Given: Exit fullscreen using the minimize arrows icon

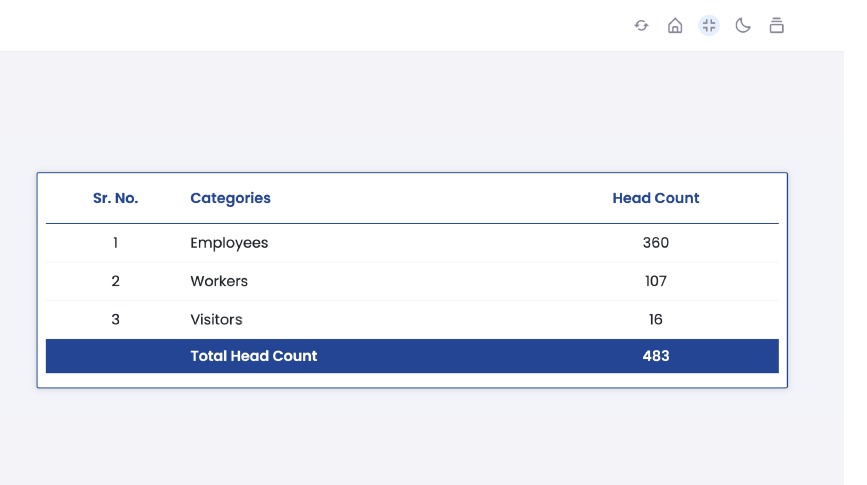Looking at the screenshot, I should click(x=709, y=26).
